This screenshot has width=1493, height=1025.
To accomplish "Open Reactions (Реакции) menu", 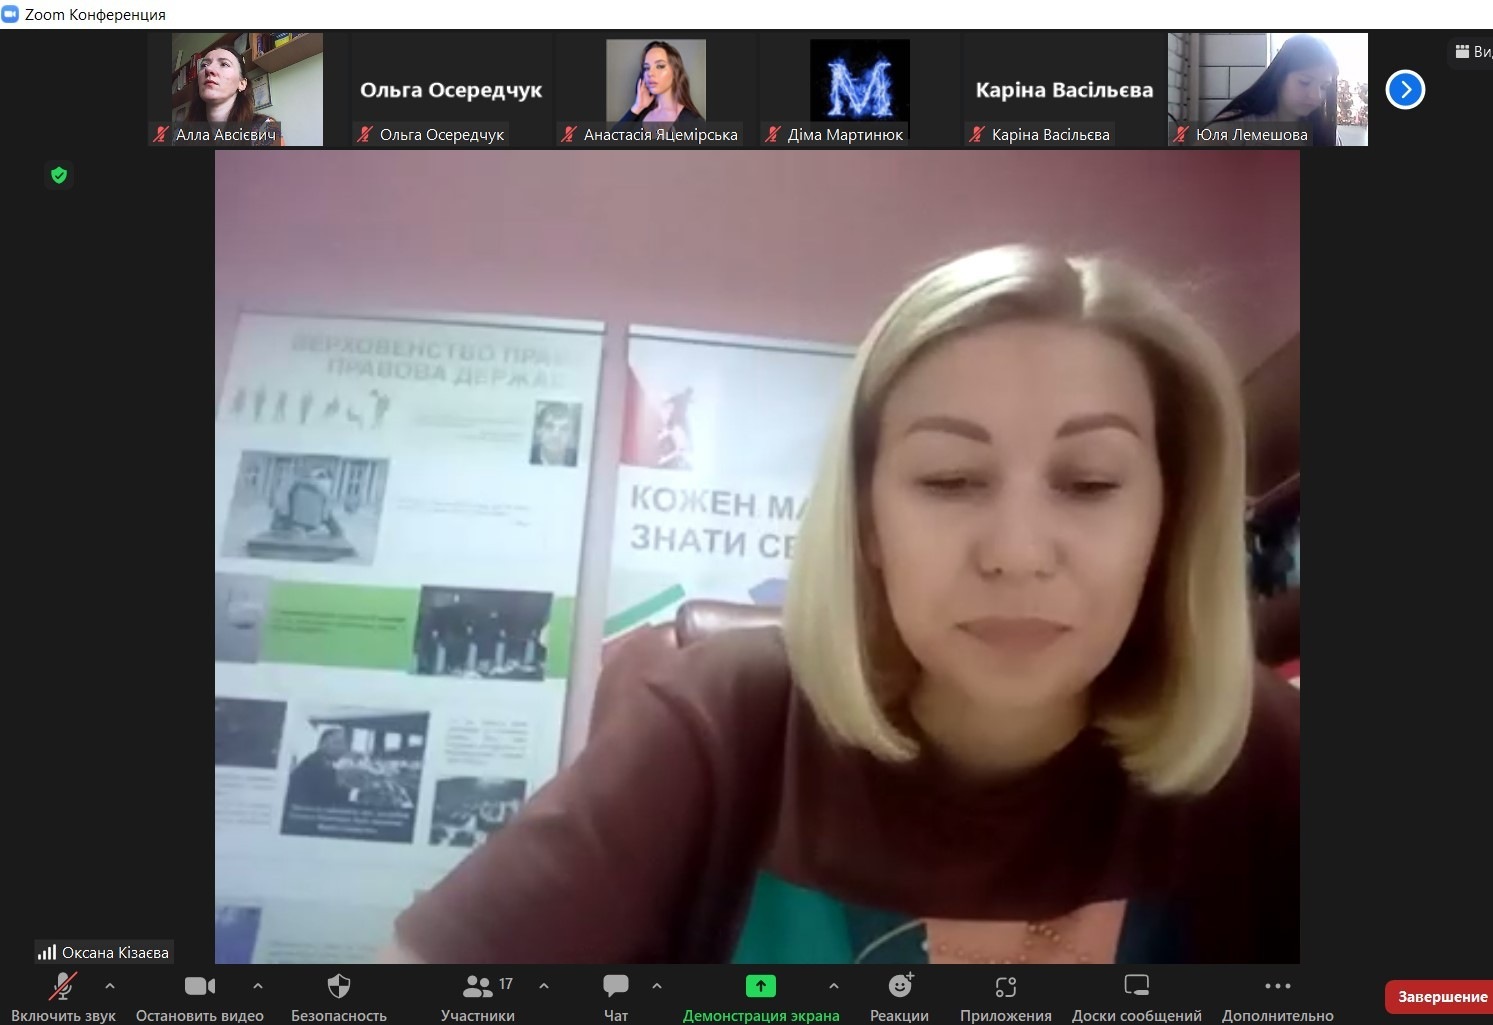I will pos(900,987).
